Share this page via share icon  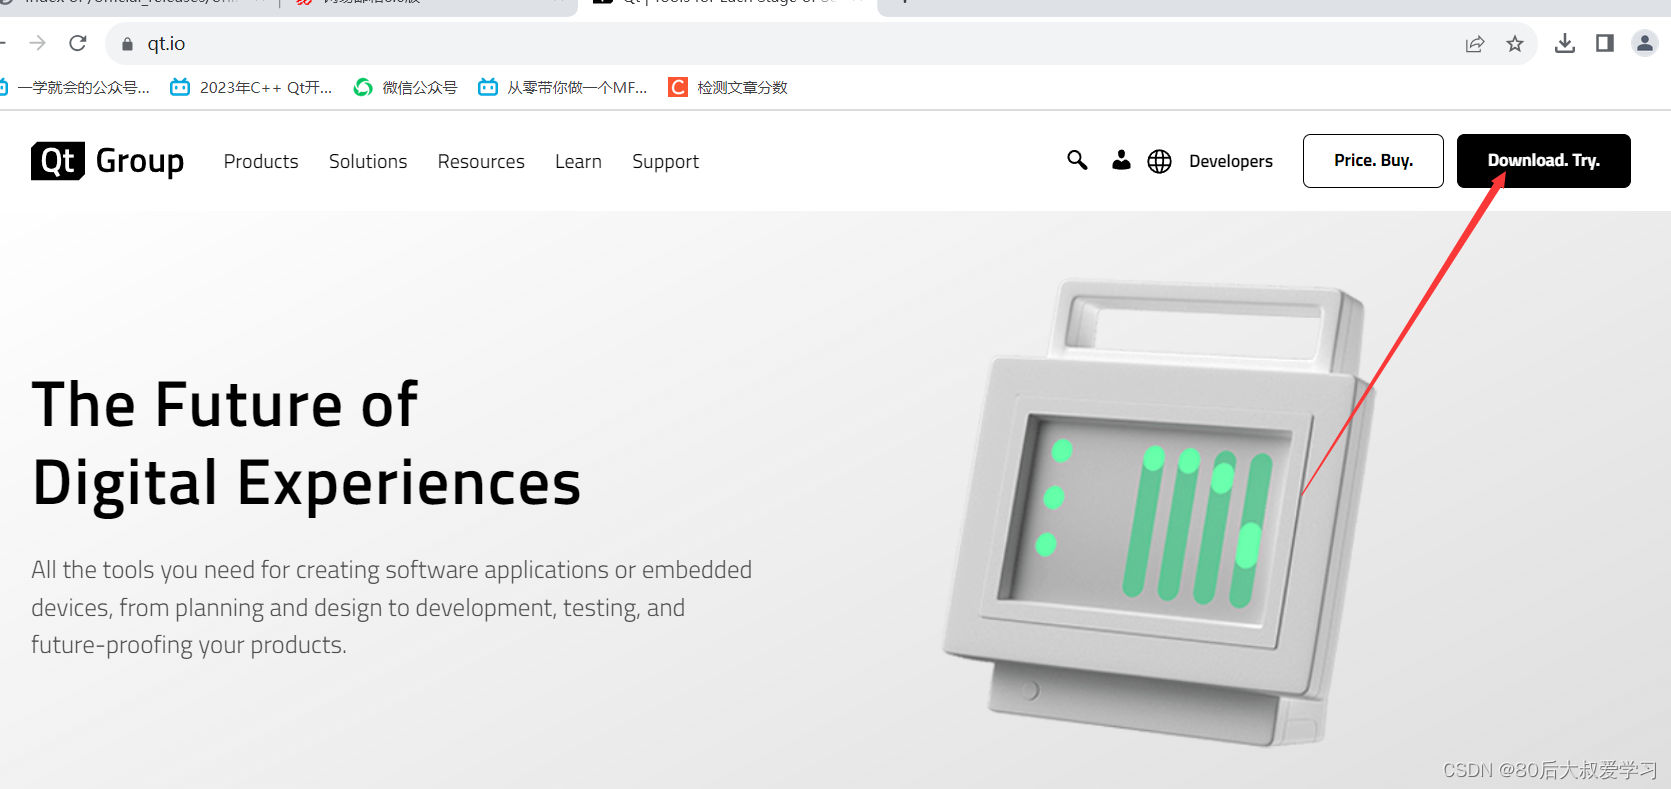pyautogui.click(x=1475, y=44)
